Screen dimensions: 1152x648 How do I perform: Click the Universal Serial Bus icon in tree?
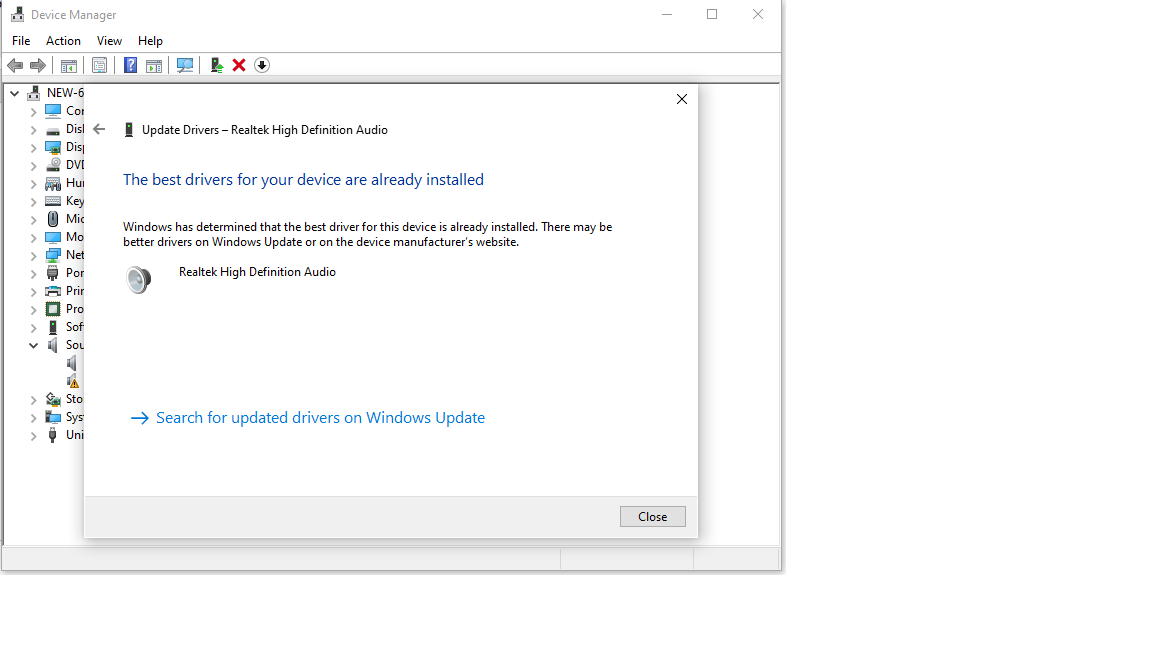[x=53, y=435]
